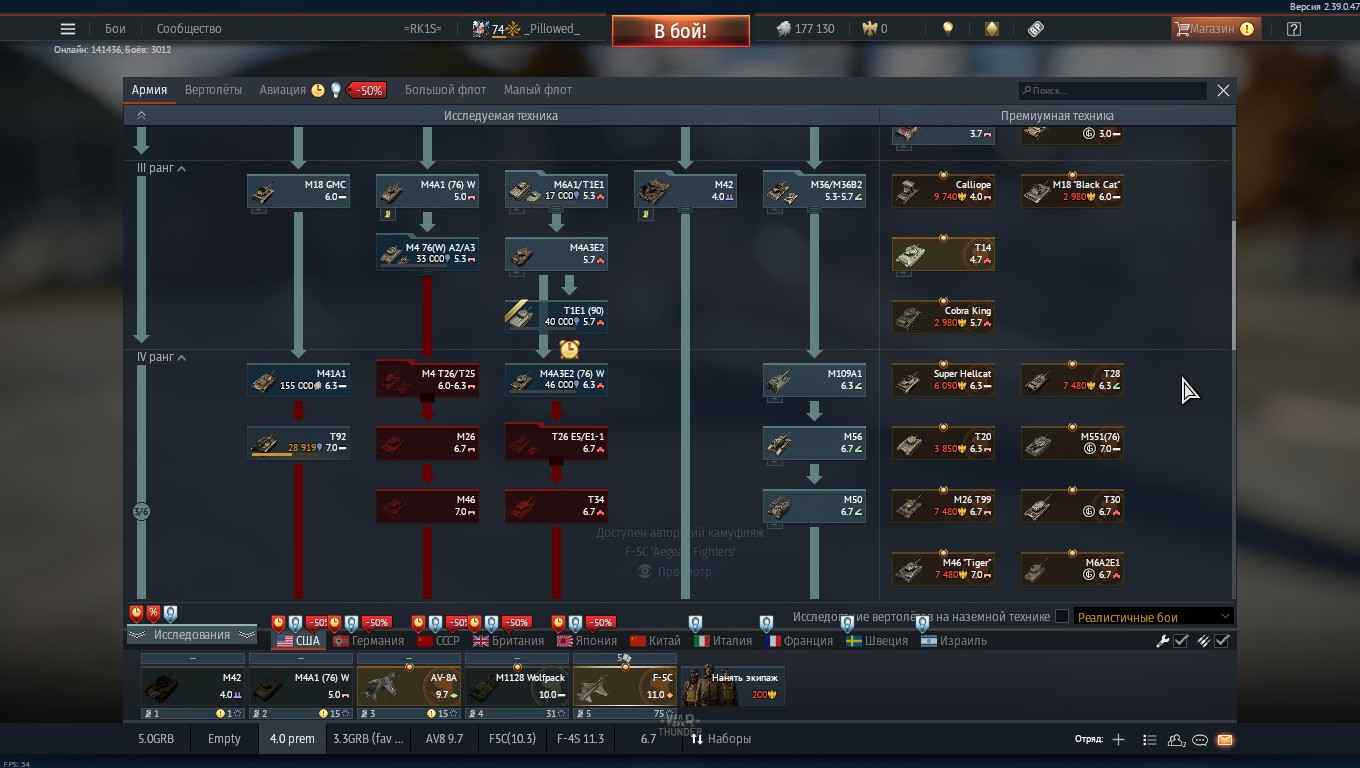Select the T92 vehicle being researched
Viewport: 1360px width, 768px height.
(298, 443)
